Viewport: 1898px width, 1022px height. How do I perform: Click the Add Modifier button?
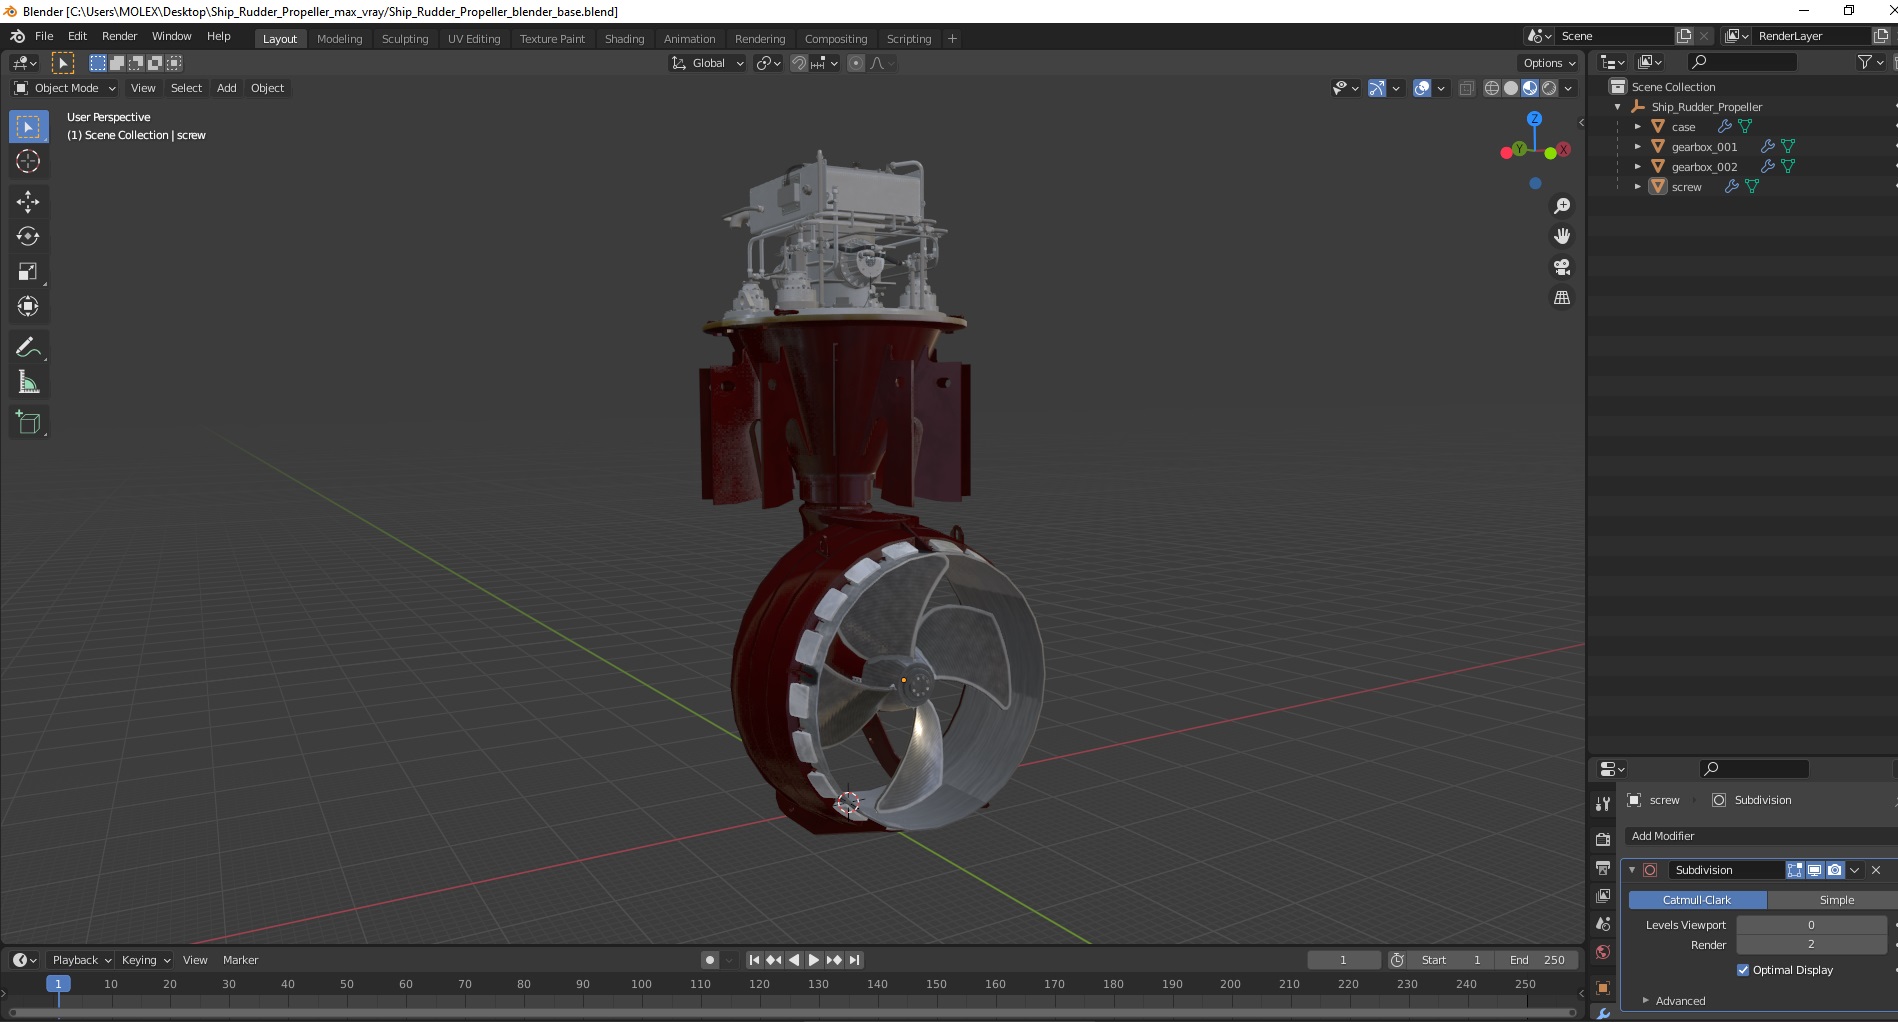tap(1760, 836)
